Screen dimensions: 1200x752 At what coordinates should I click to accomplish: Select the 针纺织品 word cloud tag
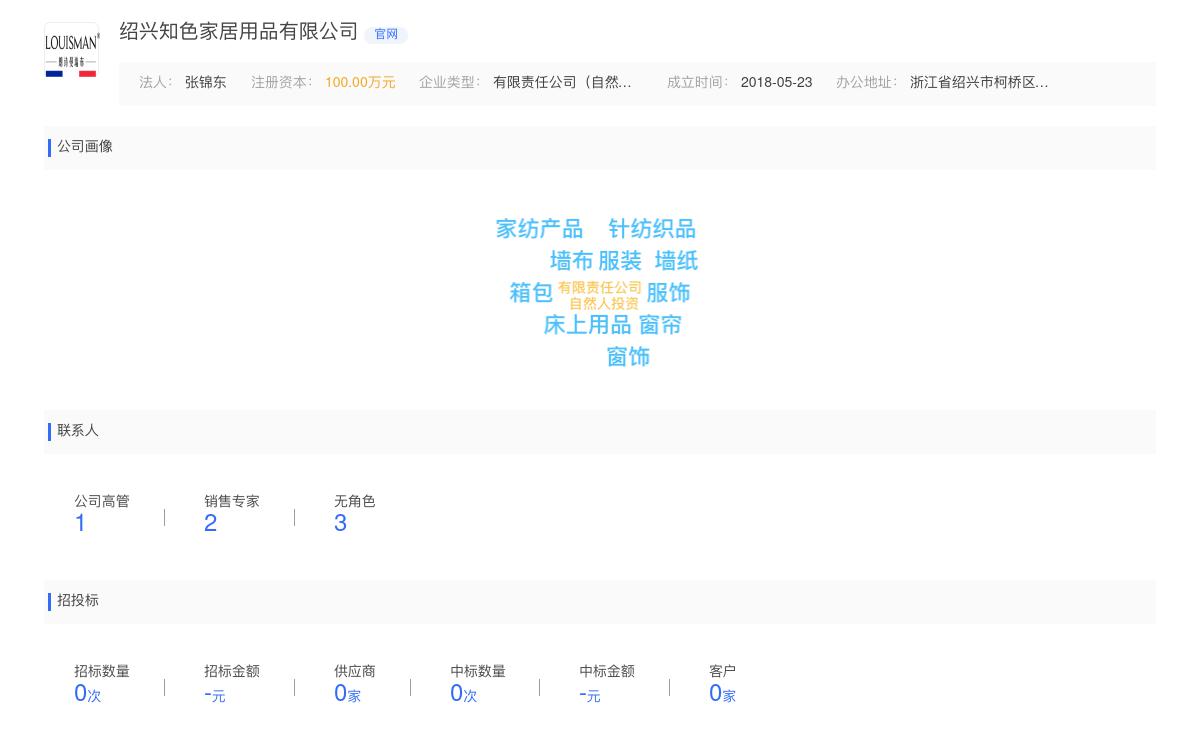click(x=650, y=228)
